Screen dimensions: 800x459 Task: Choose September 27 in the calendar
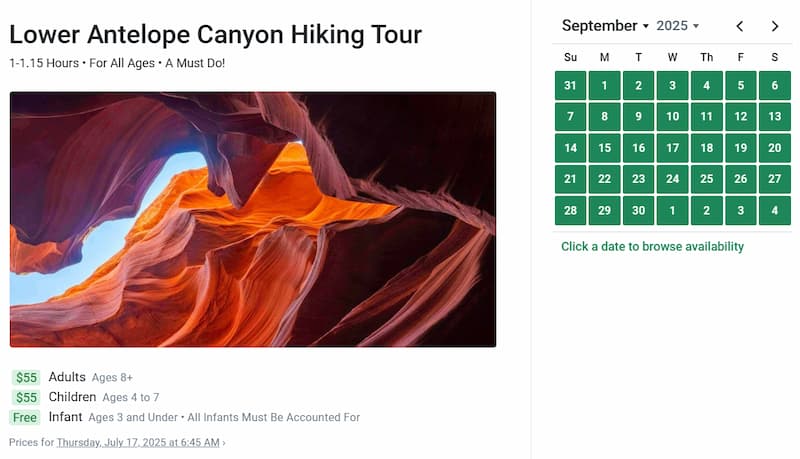774,179
